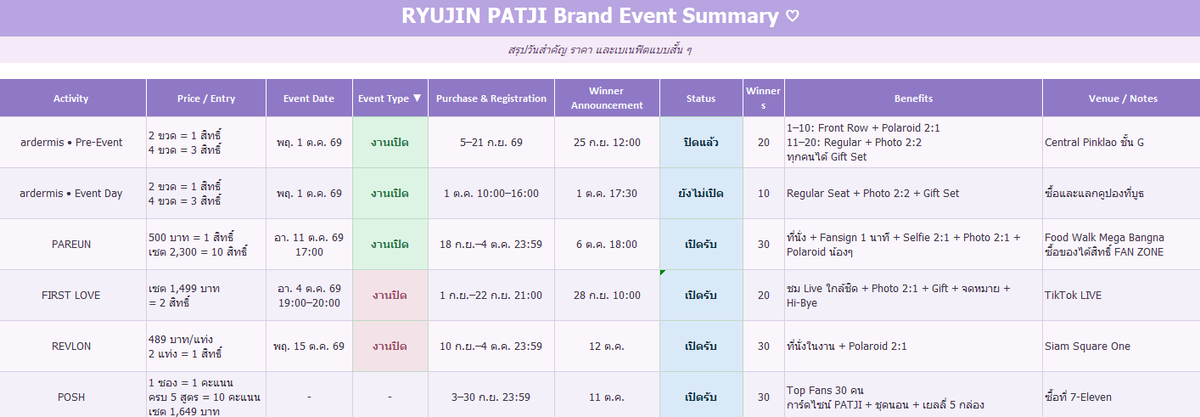Click the อา. 4 ต.ค. 69 19:00–20:00 date cell
The height and width of the screenshot is (417, 1200).
point(309,295)
